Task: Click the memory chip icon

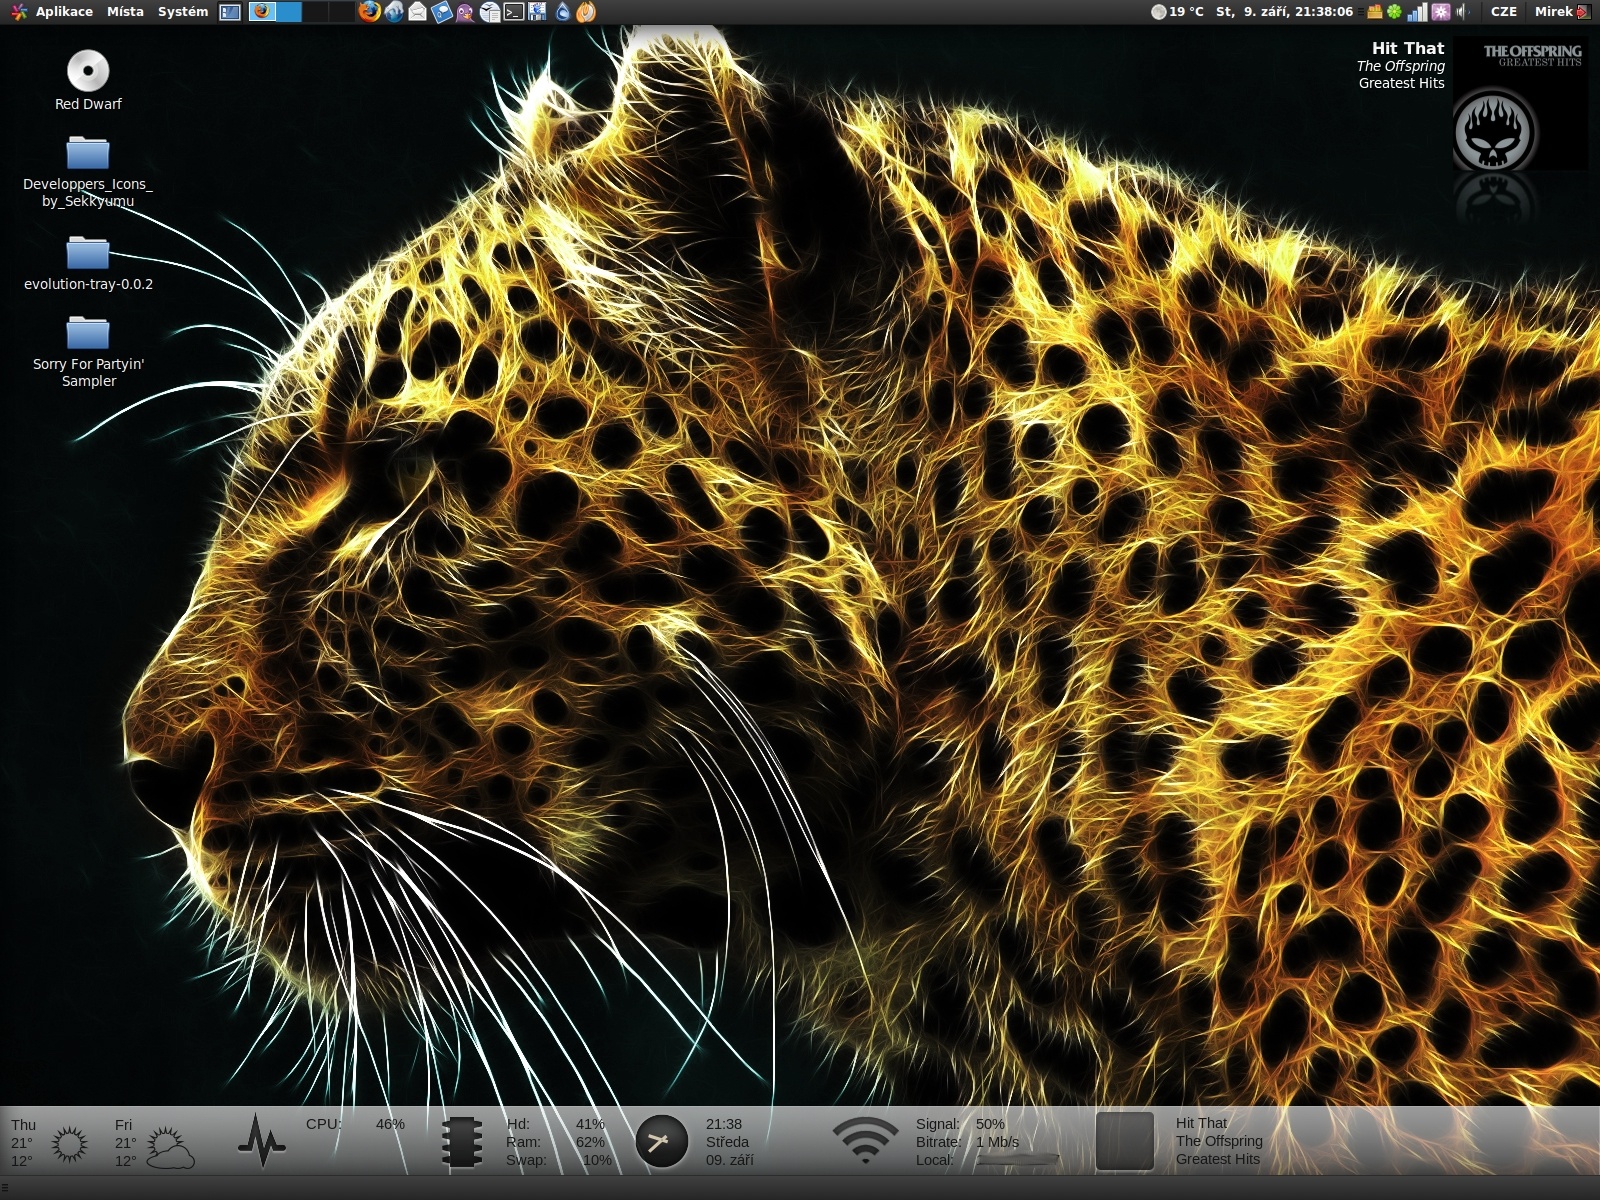Action: point(462,1142)
